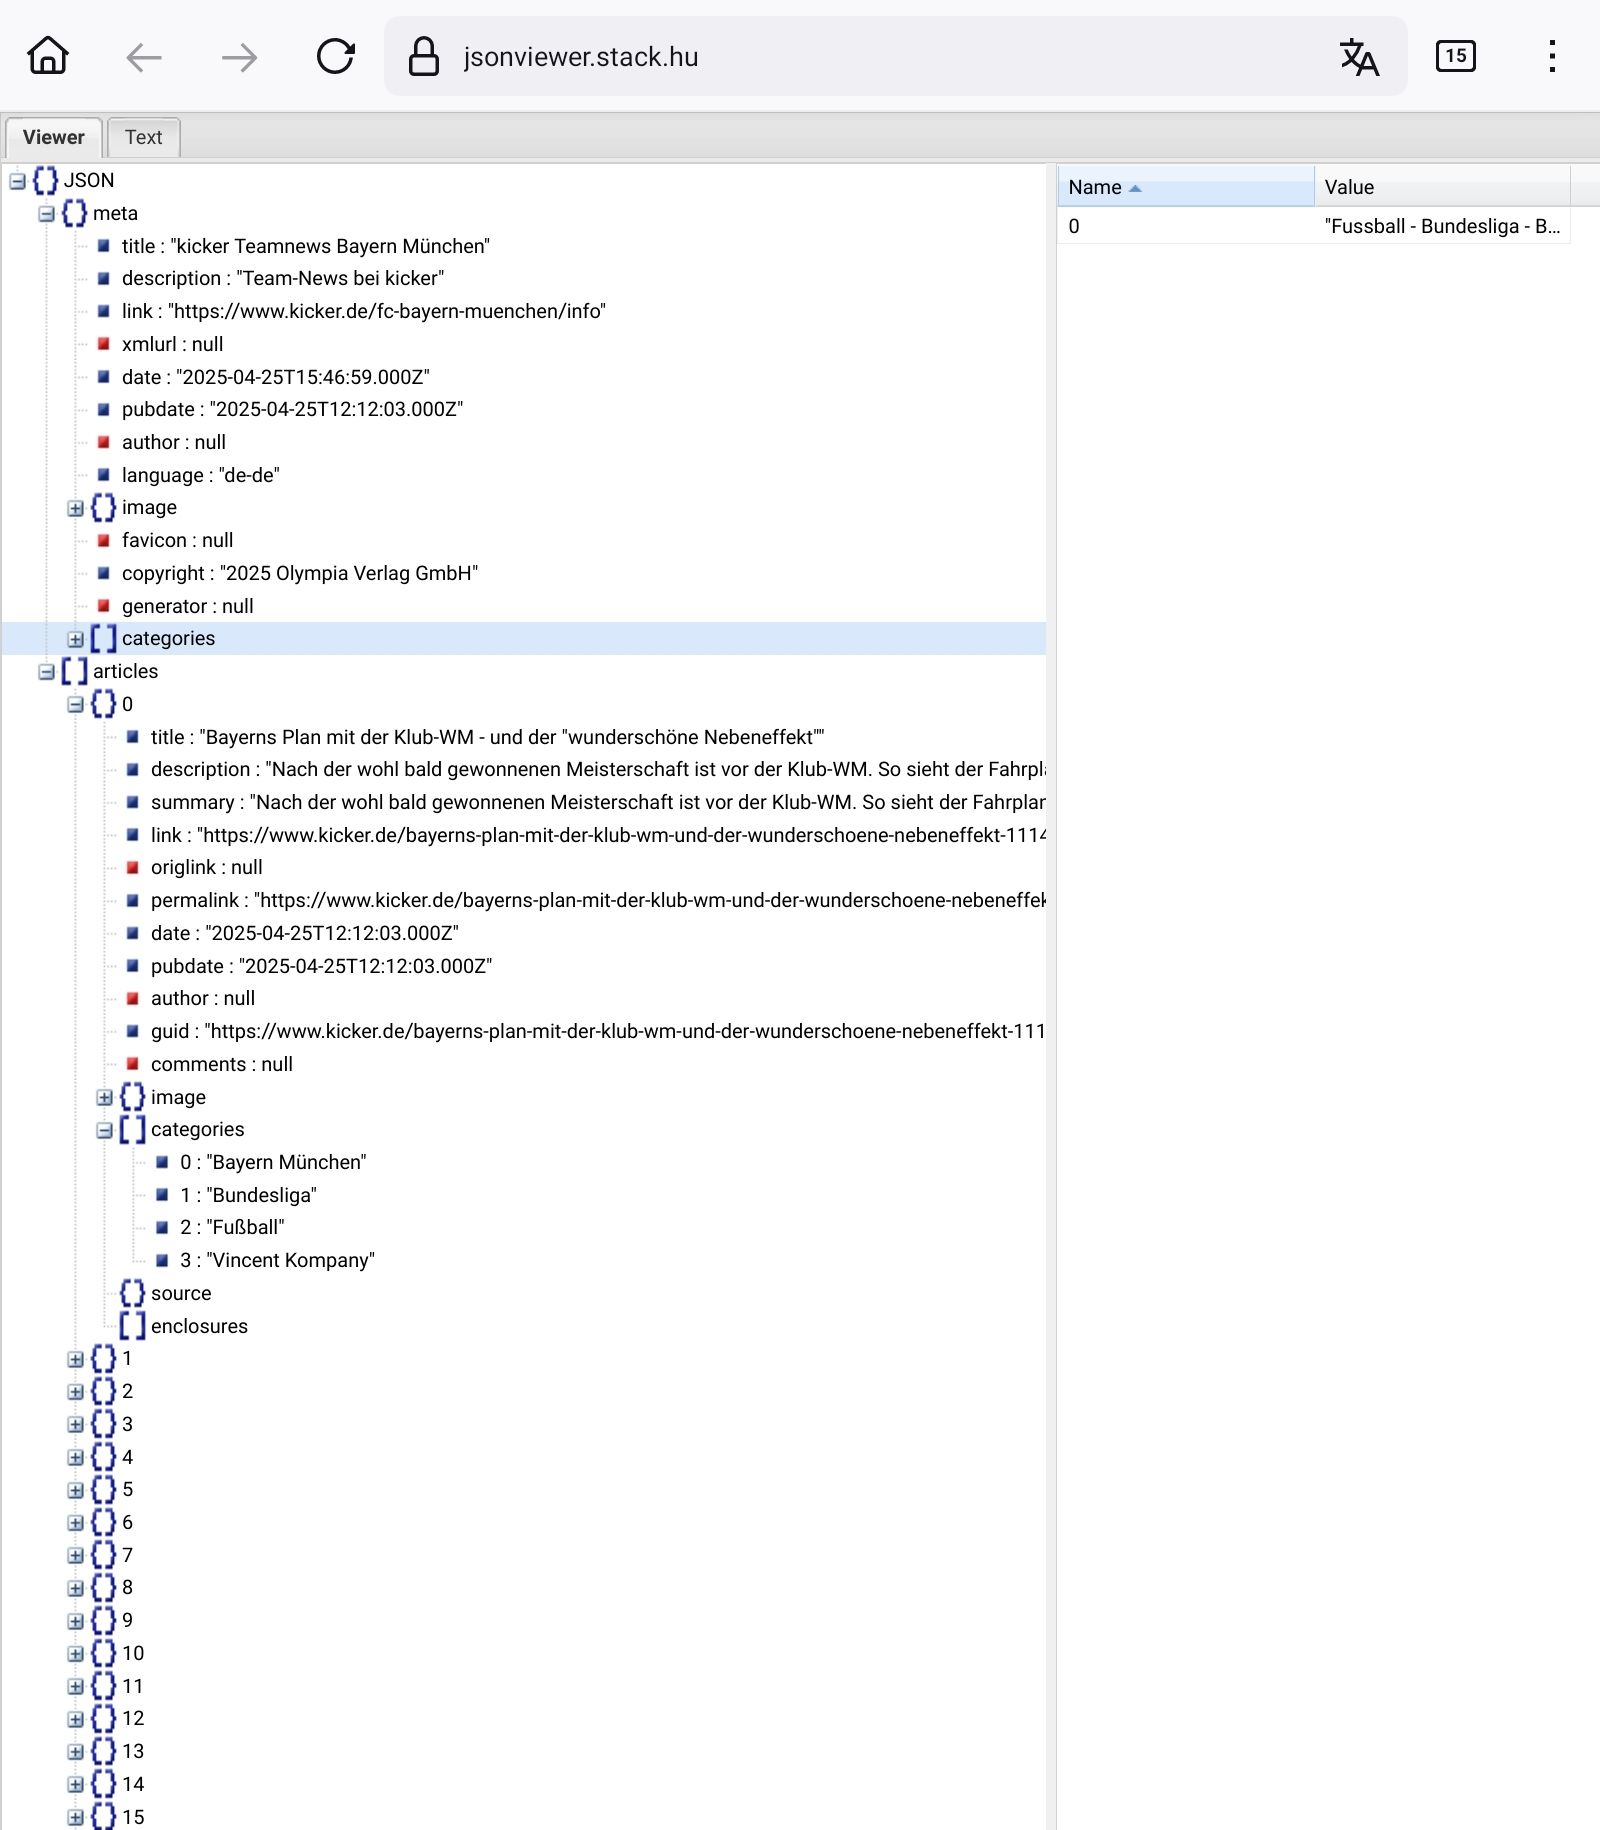Select article title "Bayerns Plan mit der Klub-WM"
This screenshot has width=1600, height=1830.
click(488, 737)
